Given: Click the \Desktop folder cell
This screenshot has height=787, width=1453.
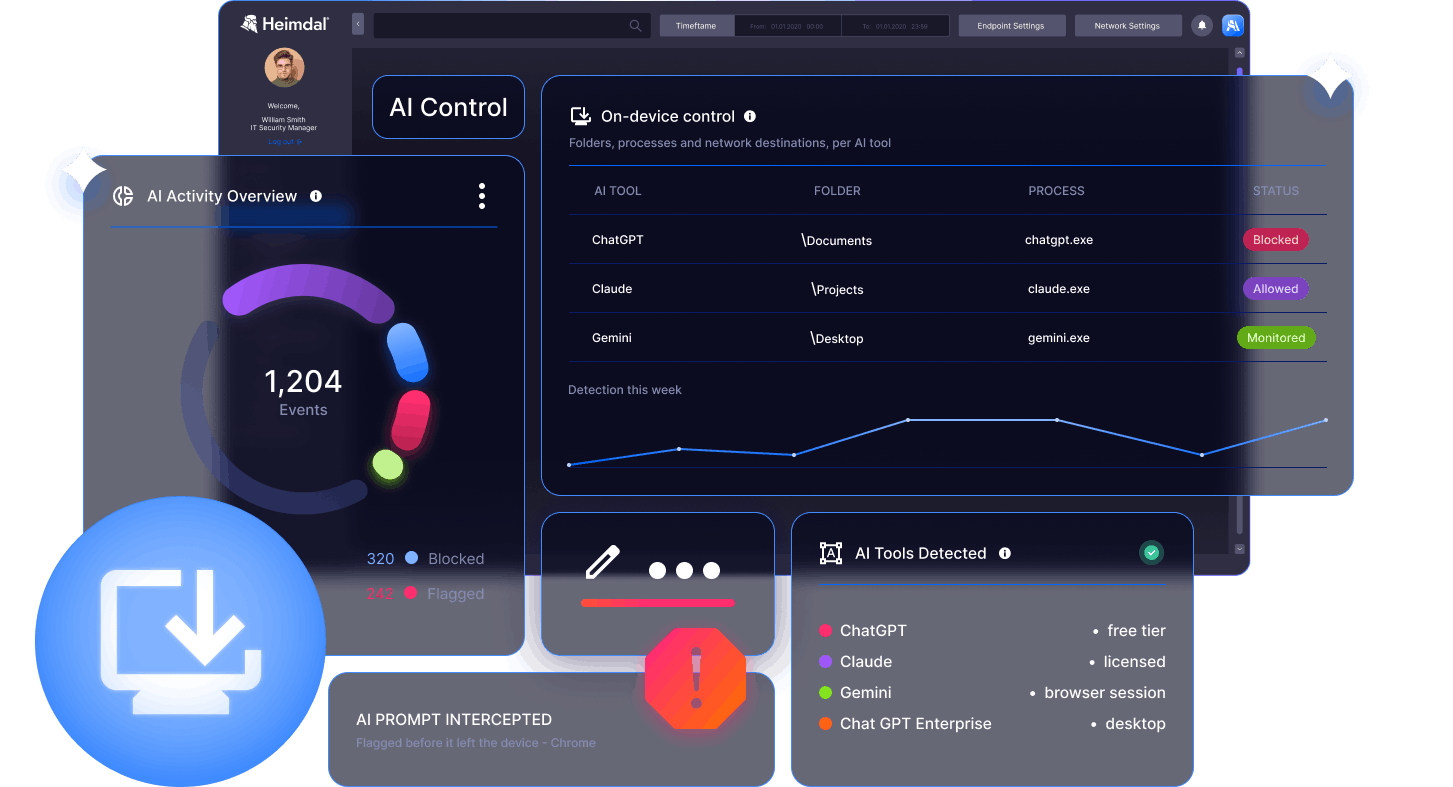Looking at the screenshot, I should coord(837,338).
